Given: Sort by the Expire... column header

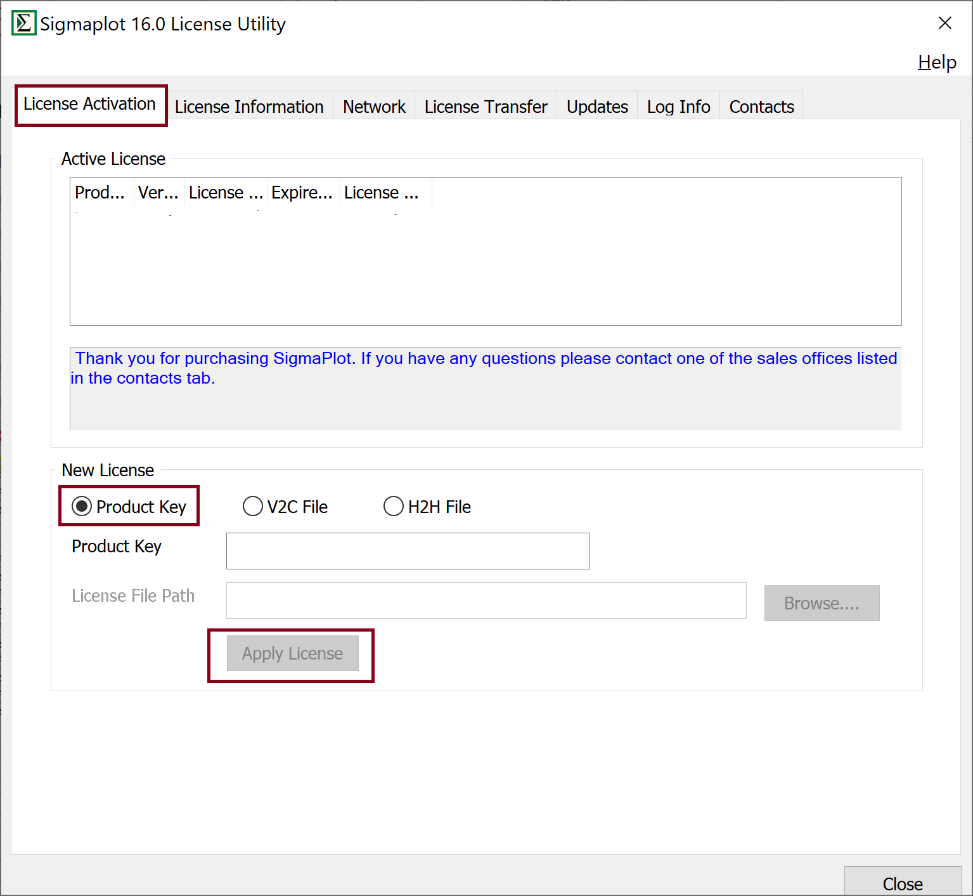Looking at the screenshot, I should coord(303,192).
